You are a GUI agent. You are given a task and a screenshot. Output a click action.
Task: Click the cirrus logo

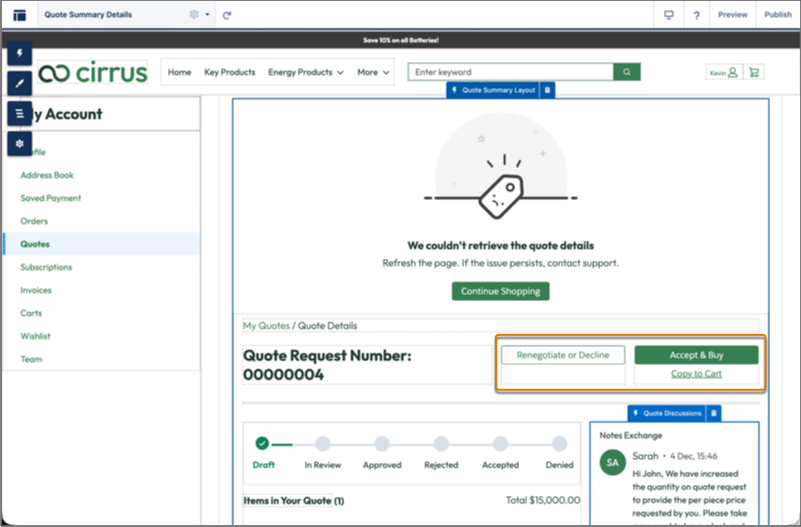[93, 72]
